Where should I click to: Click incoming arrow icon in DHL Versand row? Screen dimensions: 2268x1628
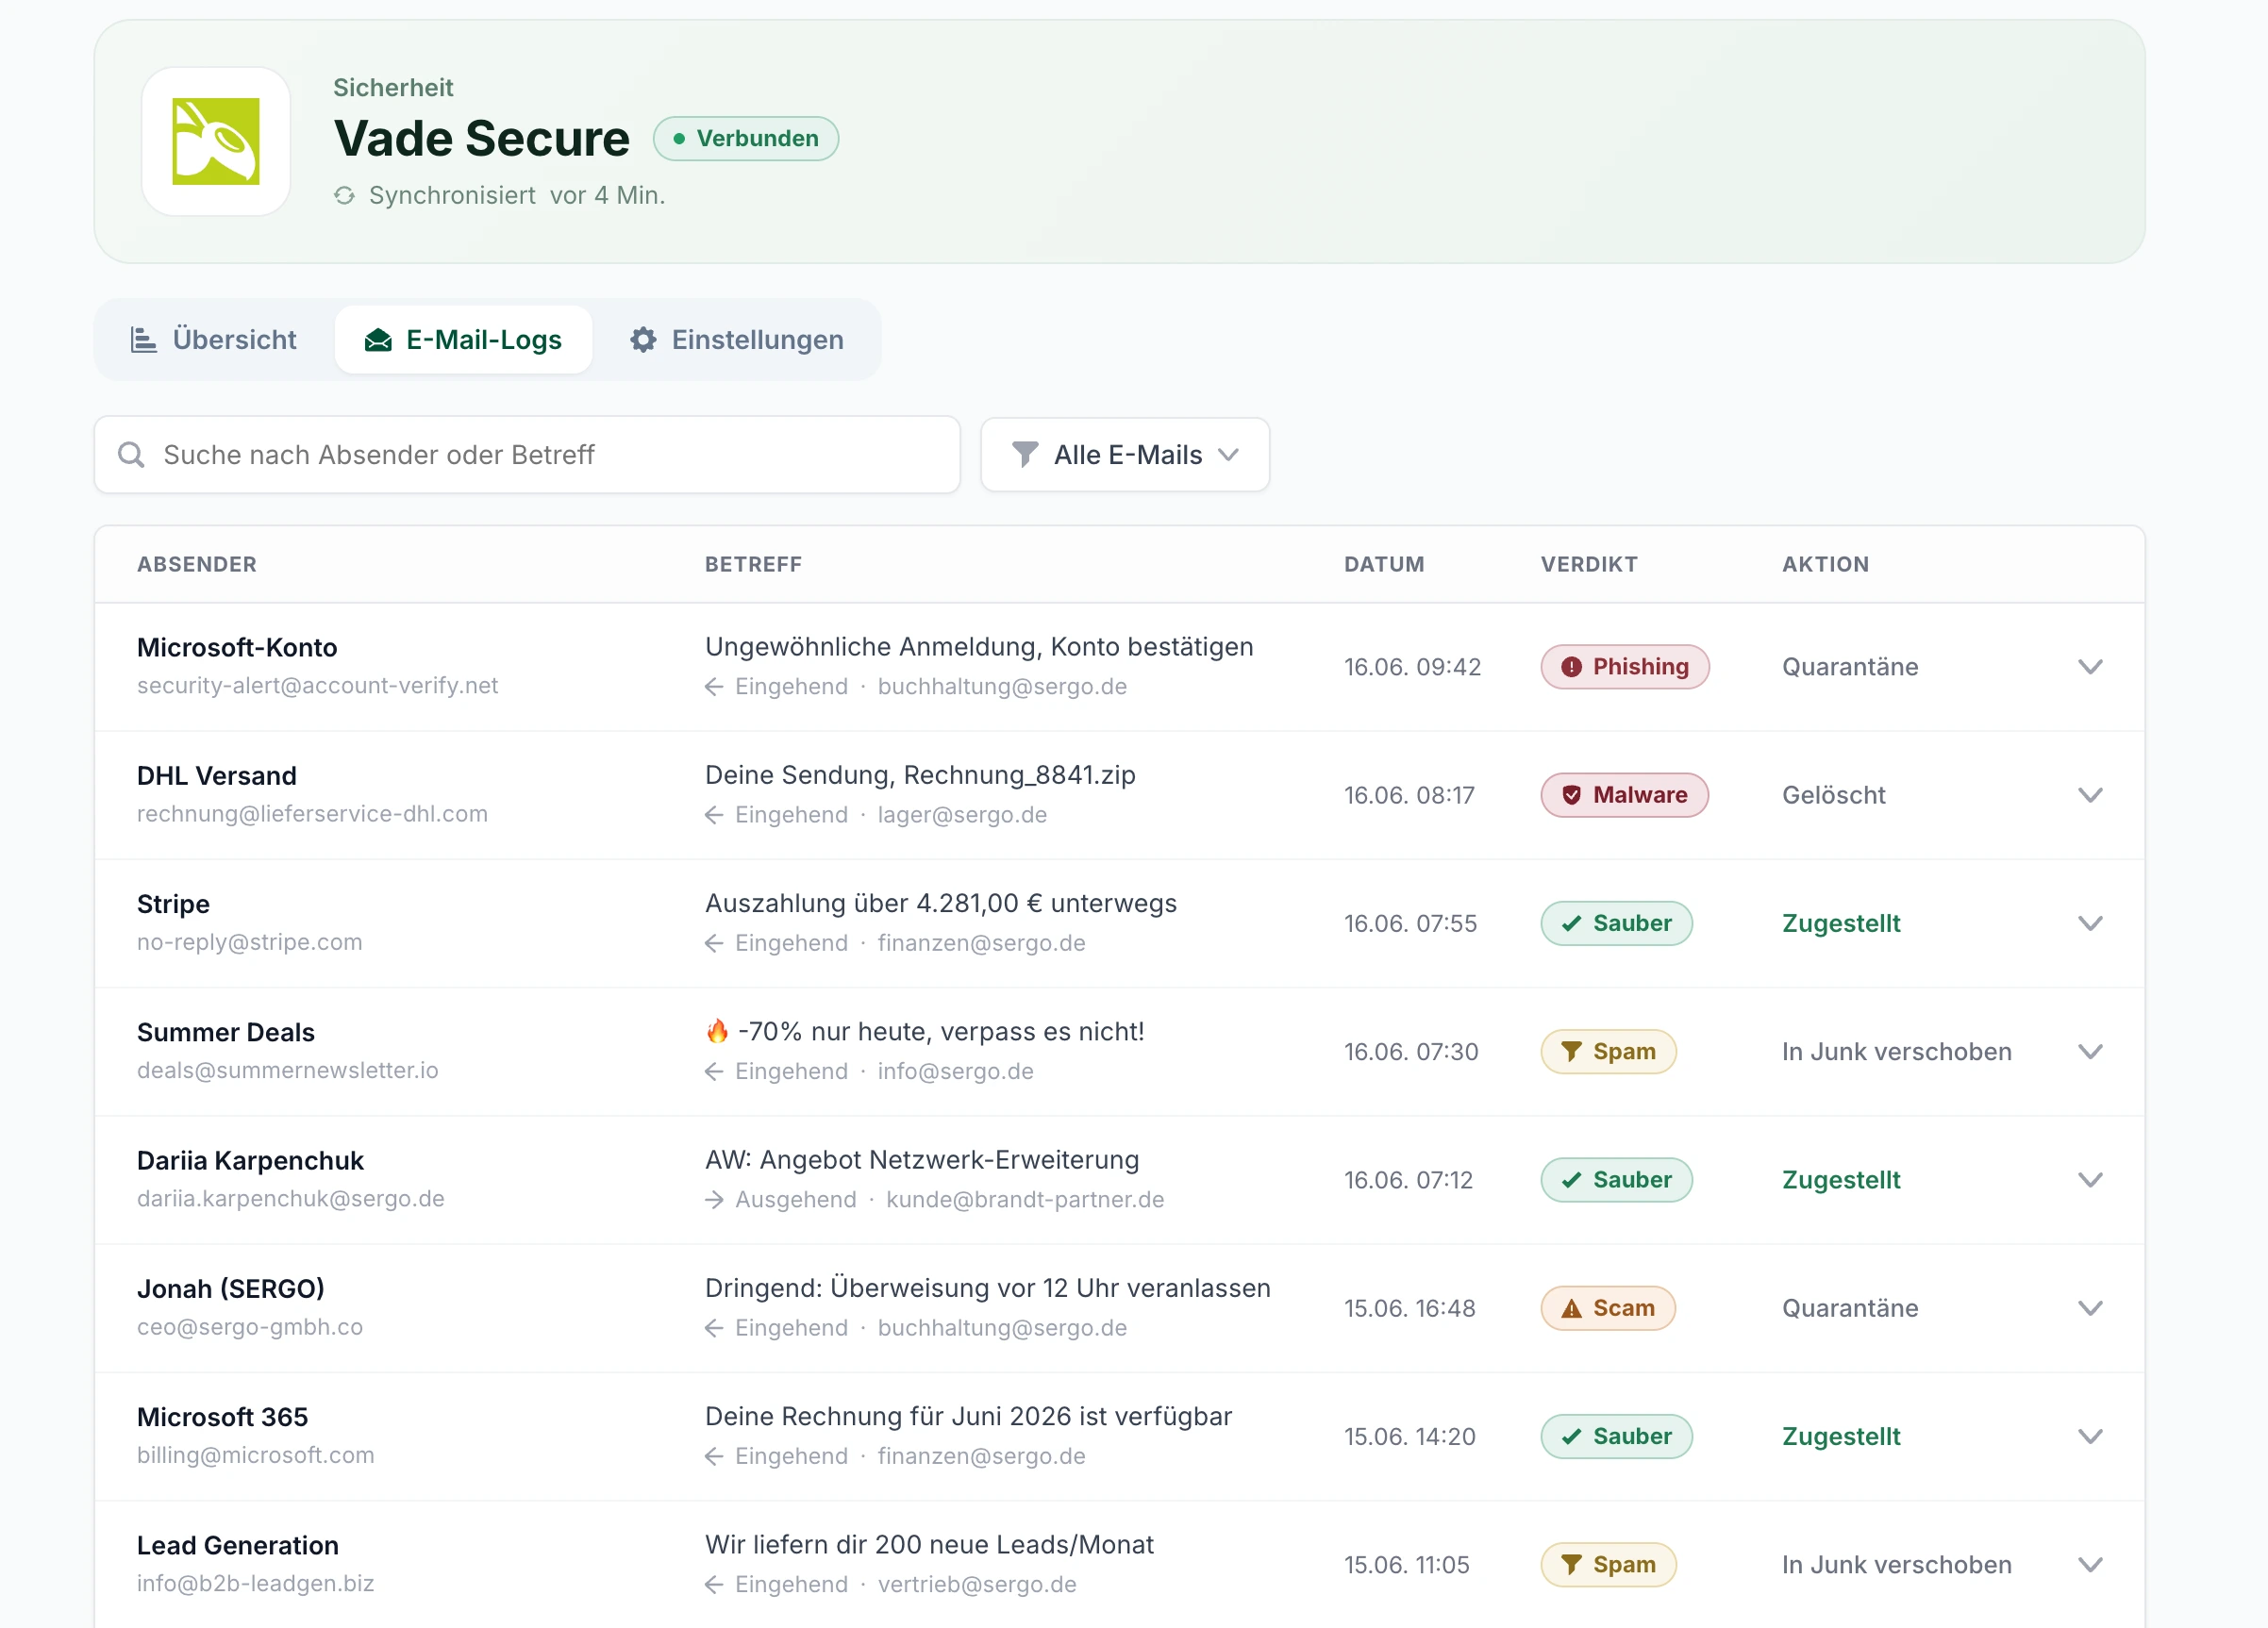coord(714,815)
